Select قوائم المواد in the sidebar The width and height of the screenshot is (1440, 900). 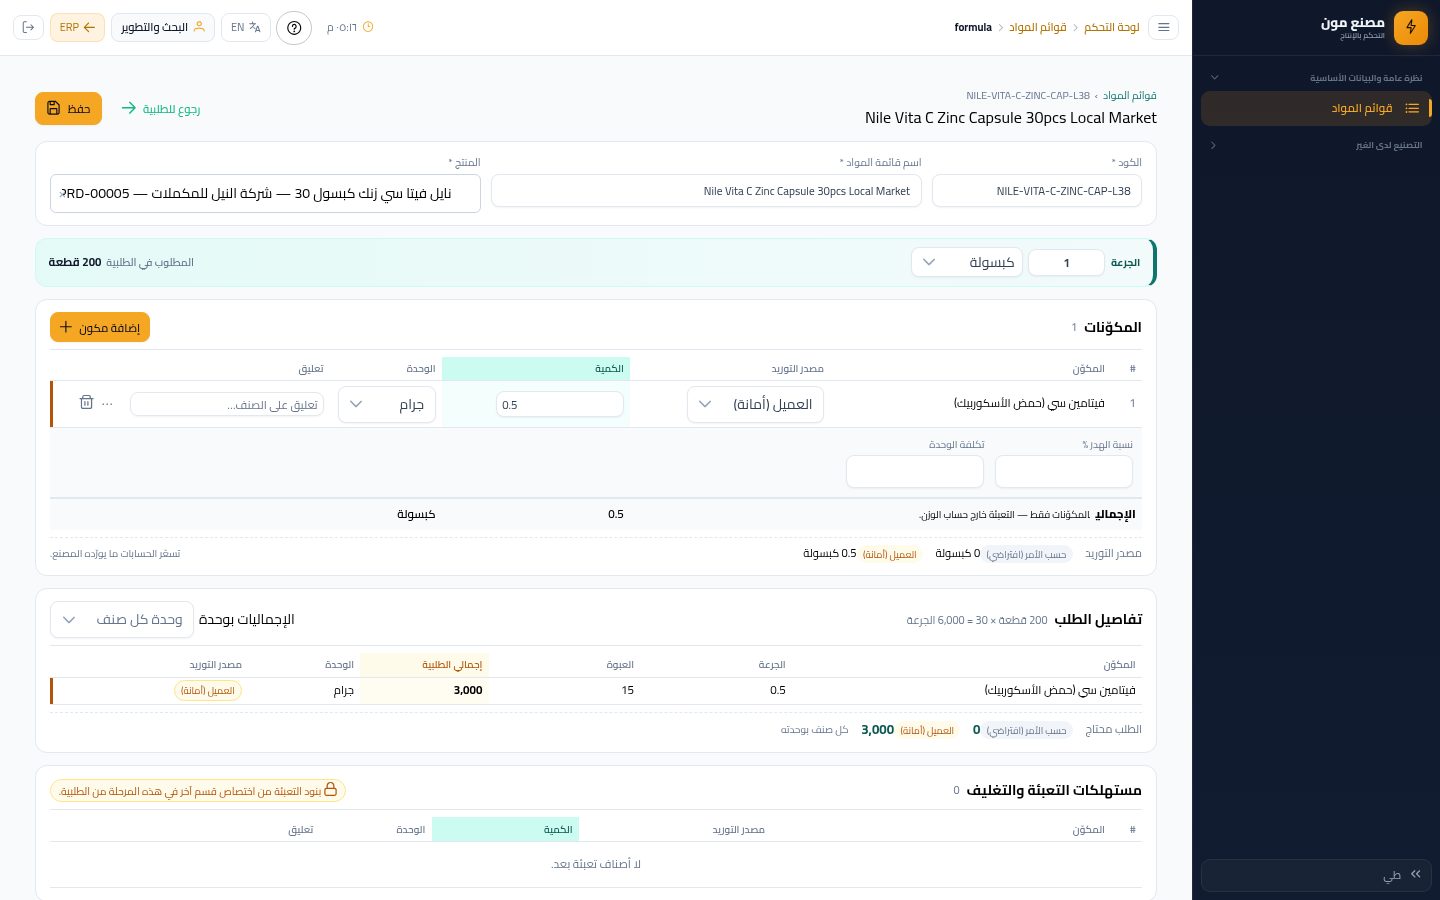click(x=1316, y=108)
